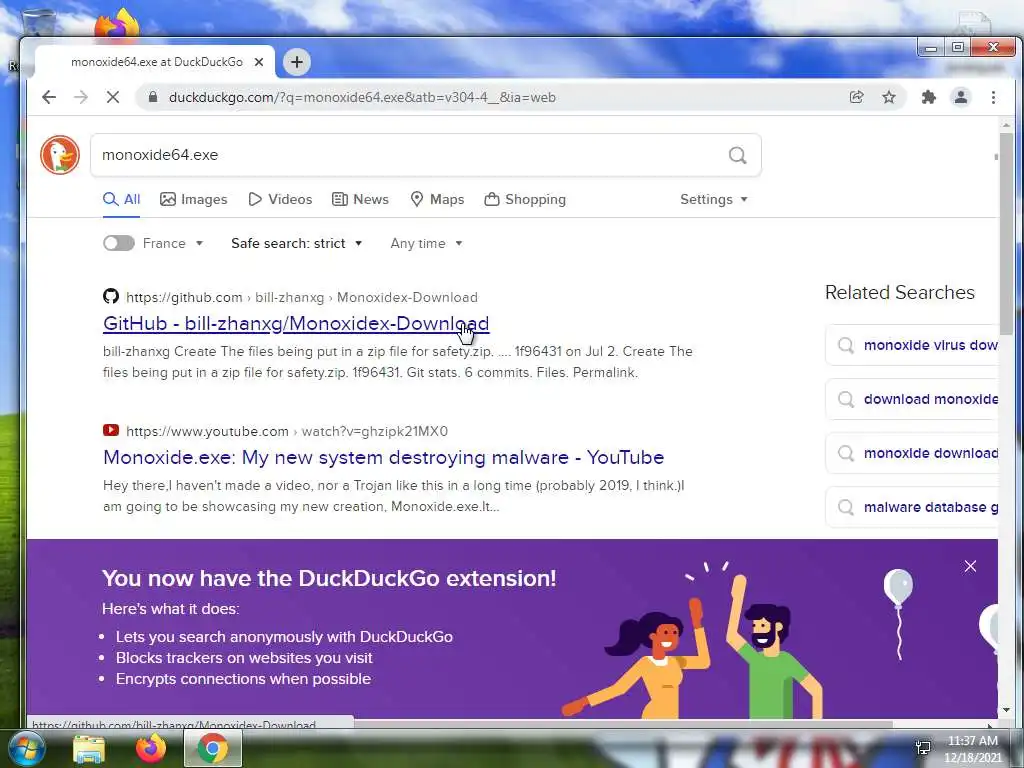
Task: Switch to the Images tab
Action: (x=194, y=199)
